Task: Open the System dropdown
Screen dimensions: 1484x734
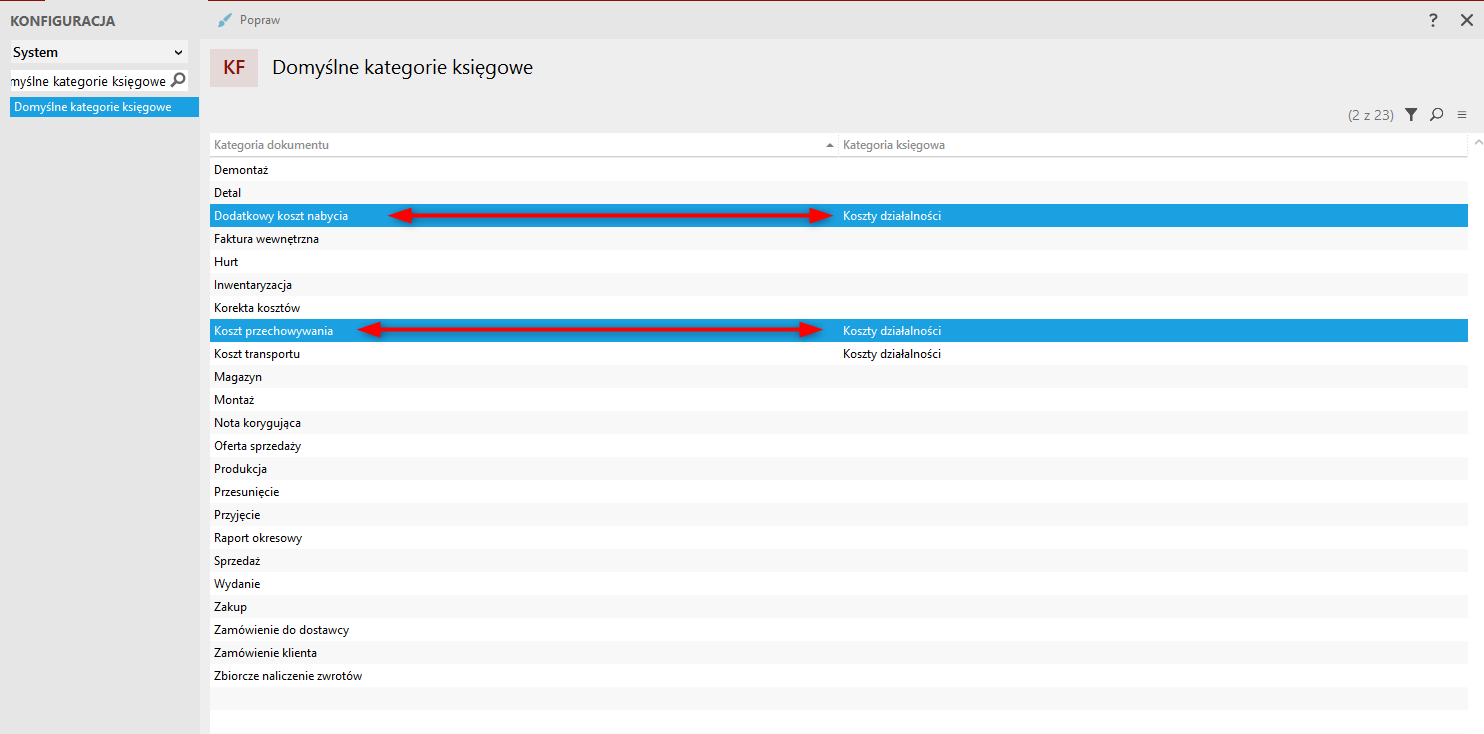Action: click(99, 52)
